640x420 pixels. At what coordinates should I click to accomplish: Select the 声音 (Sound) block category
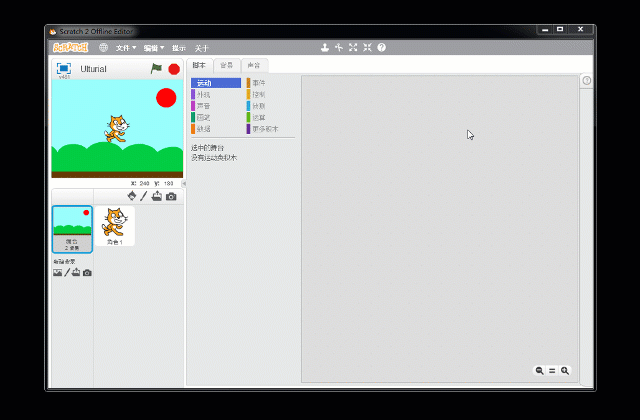[x=216, y=106]
